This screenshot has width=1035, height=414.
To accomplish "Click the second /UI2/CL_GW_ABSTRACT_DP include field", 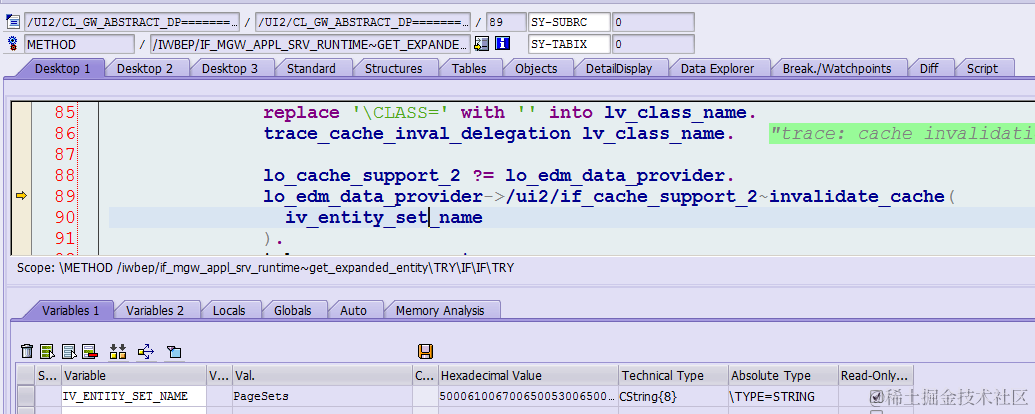I will click(x=363, y=22).
